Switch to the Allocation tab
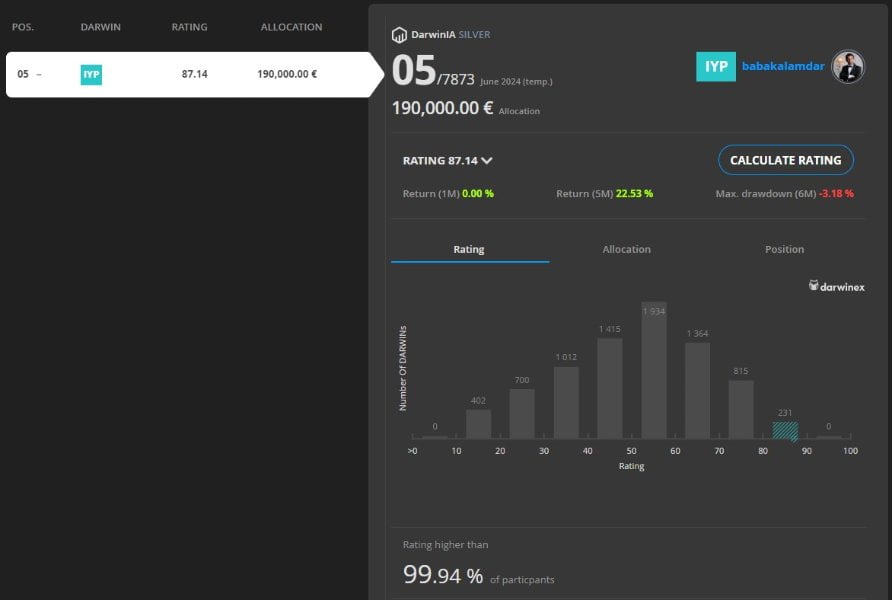The height and width of the screenshot is (600, 892). tap(626, 249)
